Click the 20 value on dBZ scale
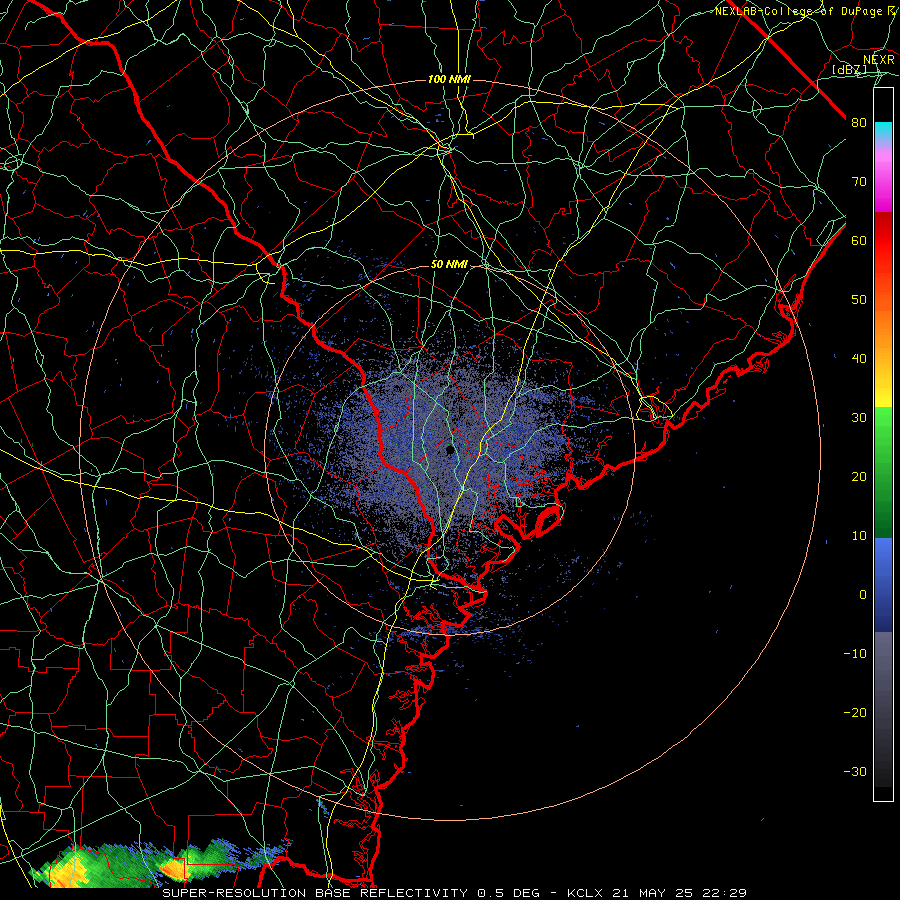 click(x=859, y=477)
